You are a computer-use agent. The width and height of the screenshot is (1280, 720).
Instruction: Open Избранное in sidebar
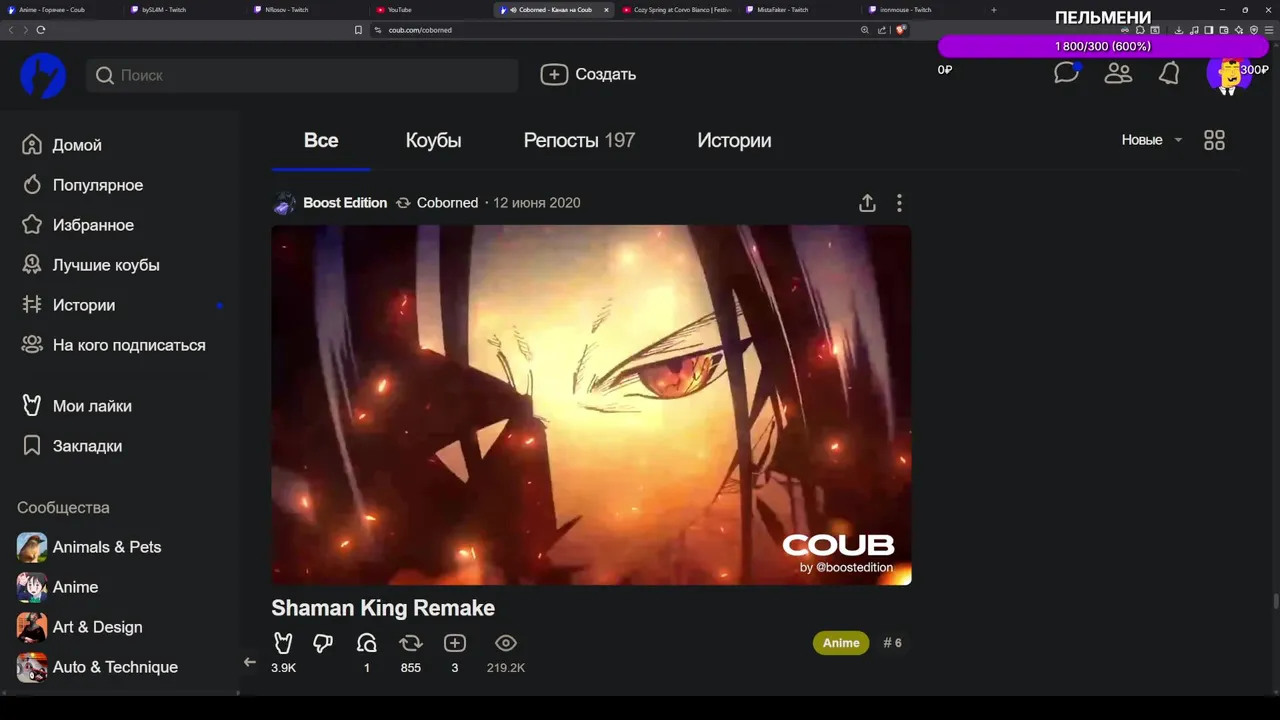tap(78, 225)
